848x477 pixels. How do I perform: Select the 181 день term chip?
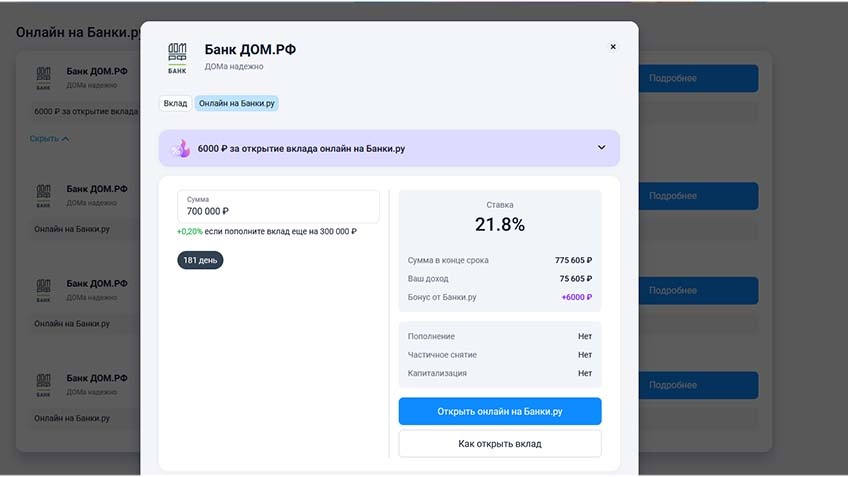(x=200, y=260)
